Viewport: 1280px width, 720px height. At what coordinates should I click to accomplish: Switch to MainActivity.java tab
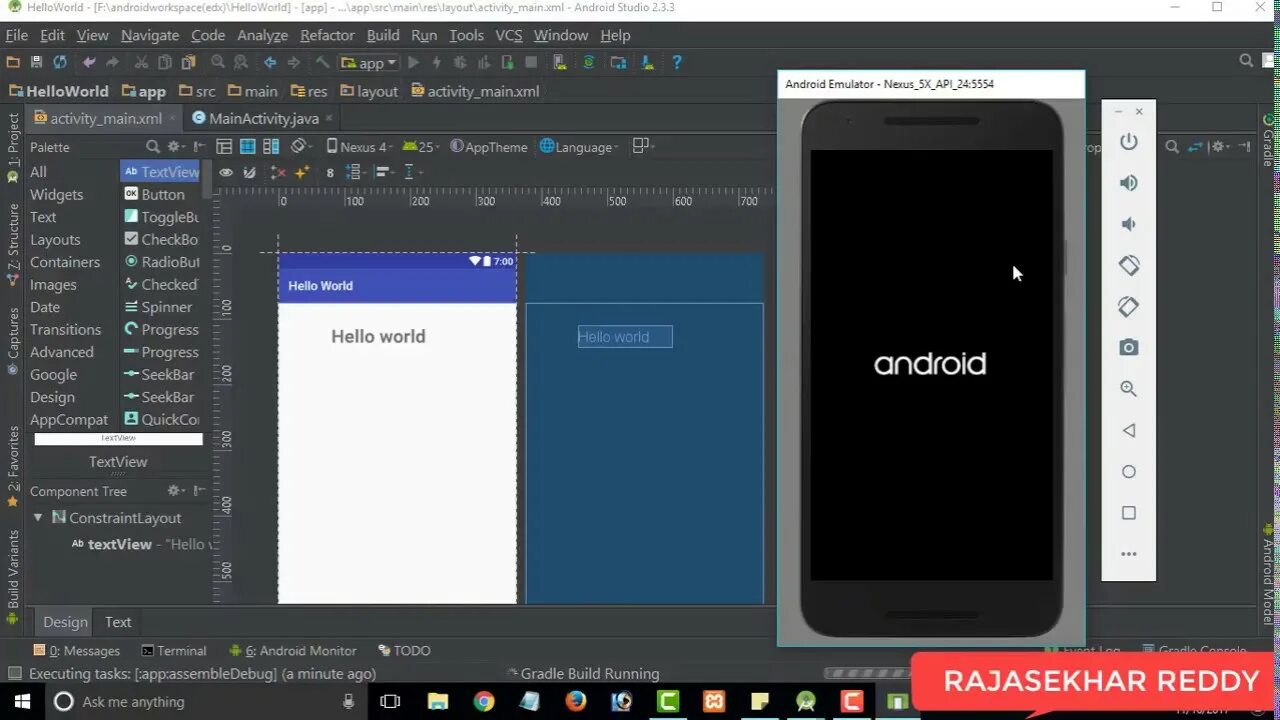(x=263, y=118)
